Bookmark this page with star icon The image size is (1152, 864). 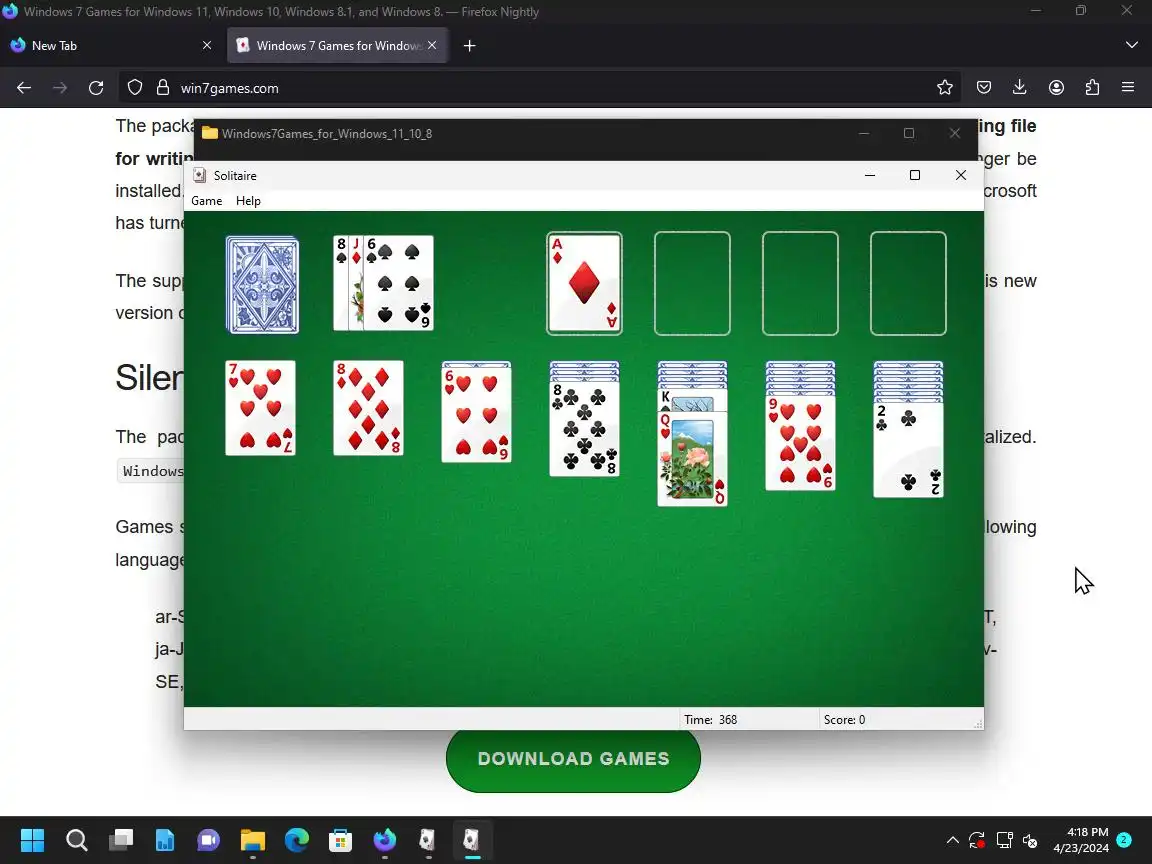tap(945, 88)
